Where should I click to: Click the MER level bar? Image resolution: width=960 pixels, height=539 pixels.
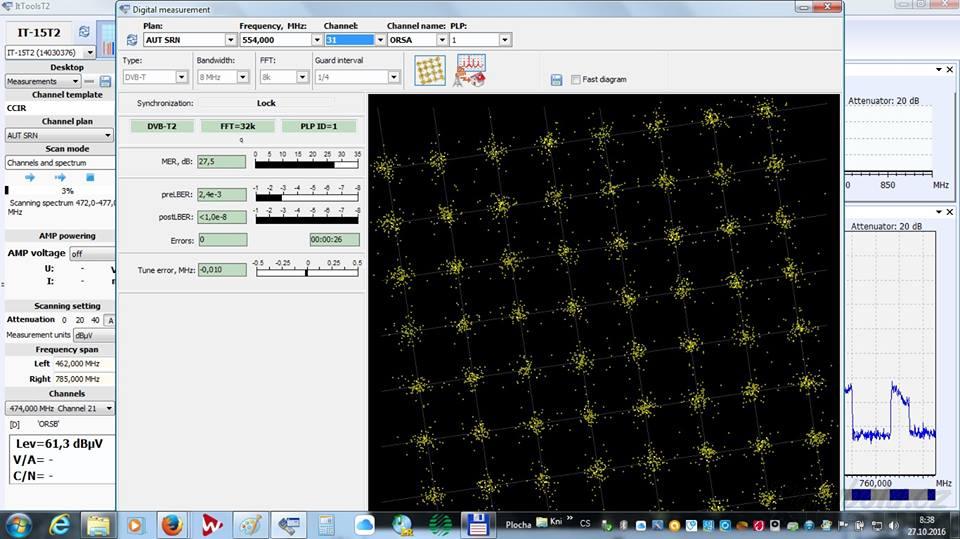pyautogui.click(x=307, y=164)
